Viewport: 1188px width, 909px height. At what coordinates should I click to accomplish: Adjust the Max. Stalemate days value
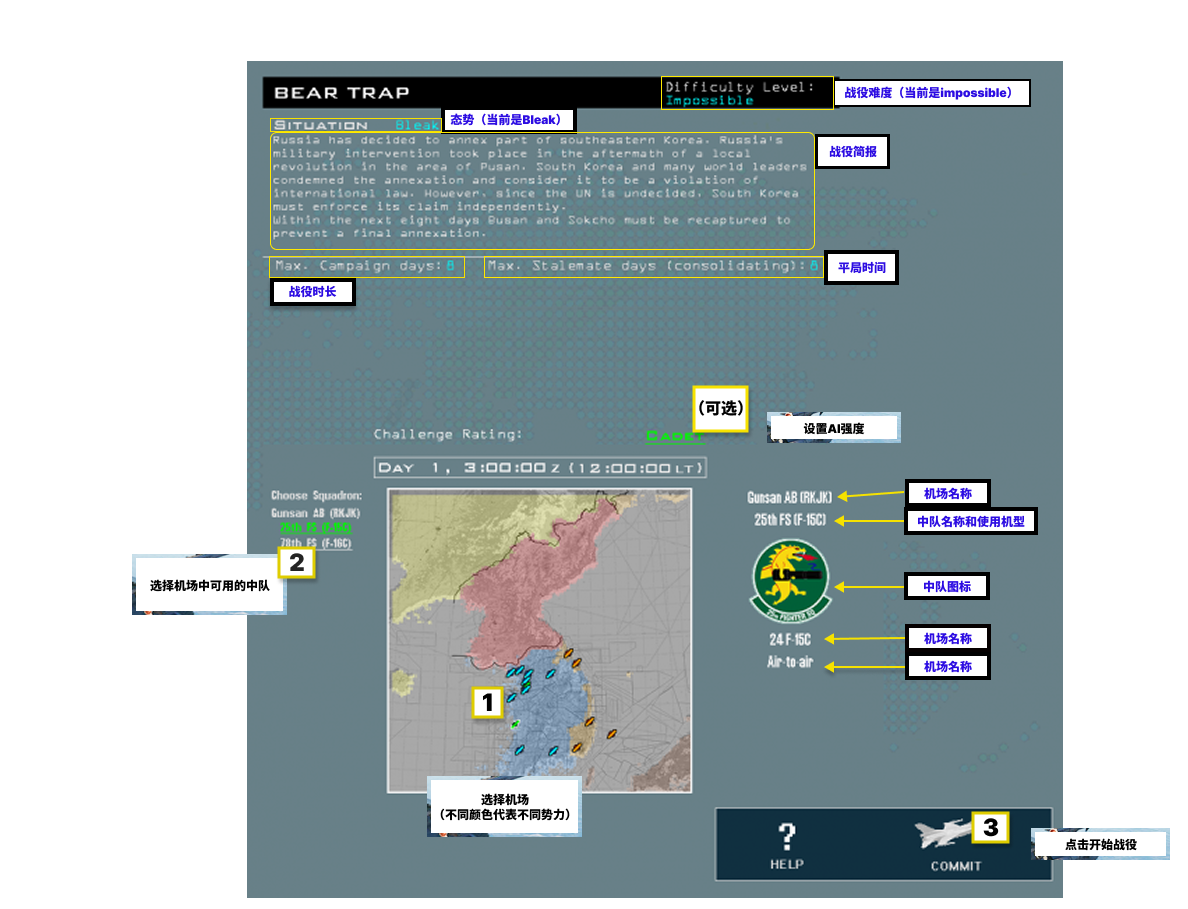pyautogui.click(x=814, y=266)
